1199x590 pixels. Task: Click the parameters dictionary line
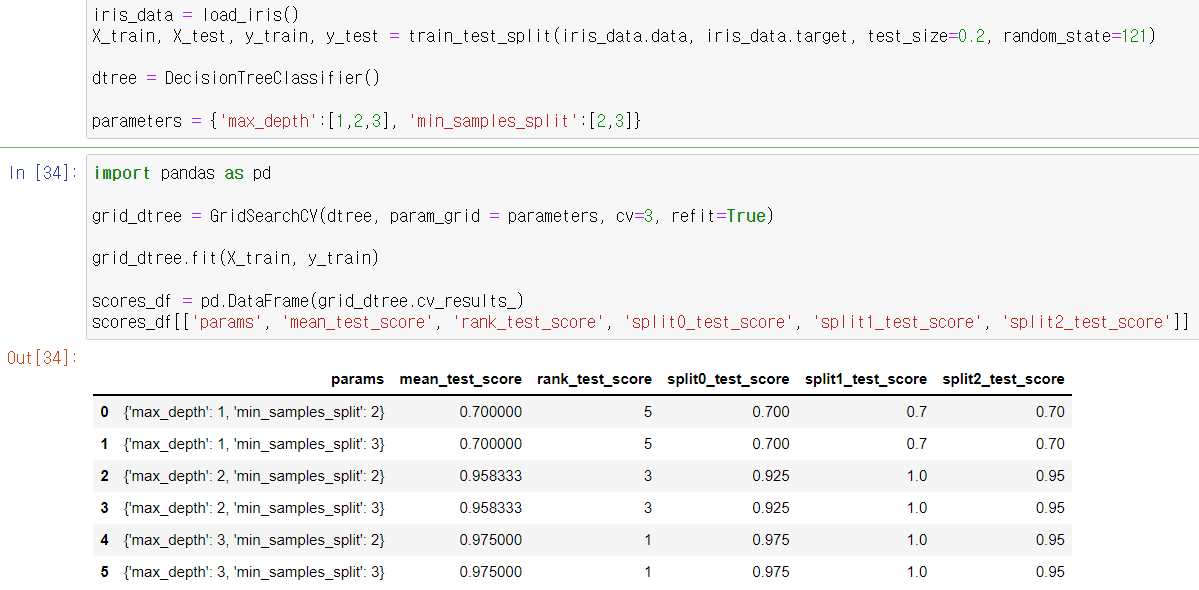366,121
